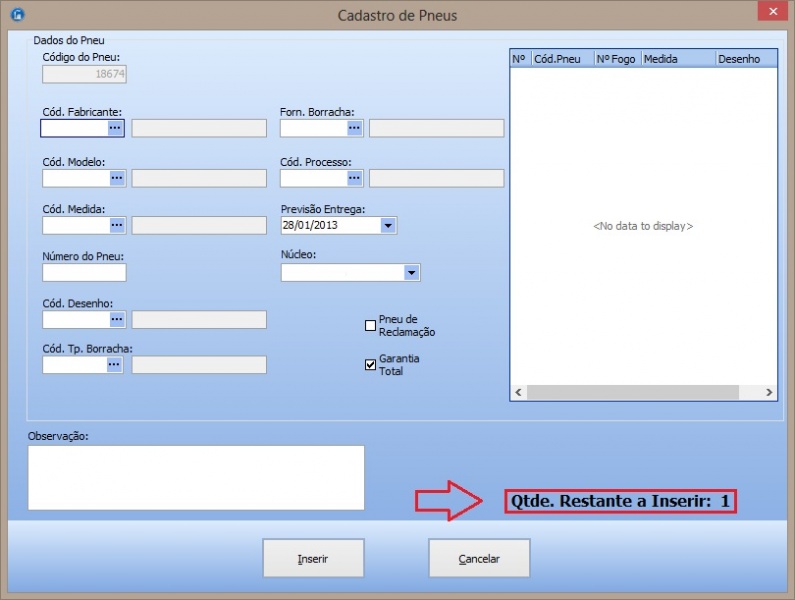Click the application icon in title bar
Viewport: 795px width, 600px height.
(16, 16)
